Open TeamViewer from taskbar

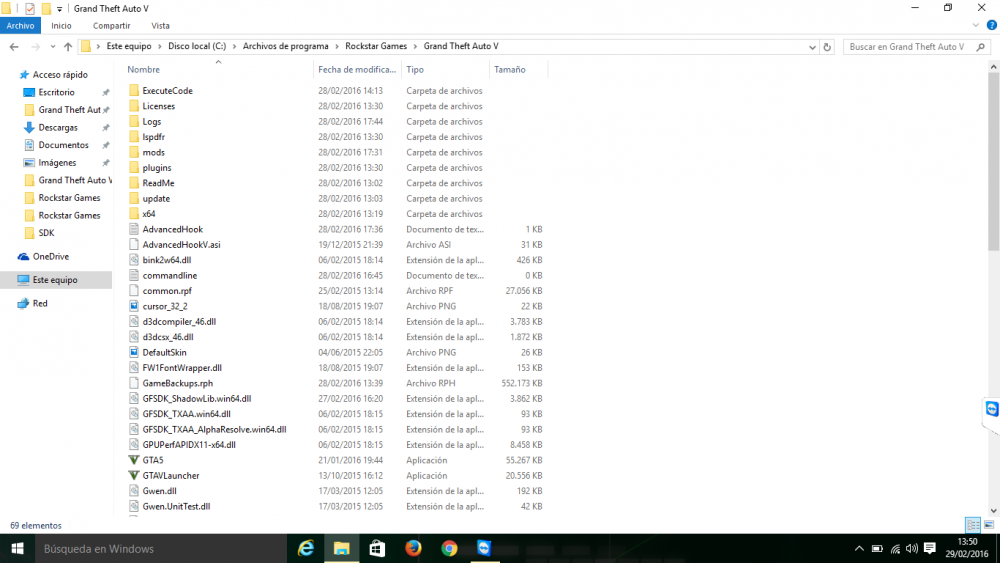point(485,548)
